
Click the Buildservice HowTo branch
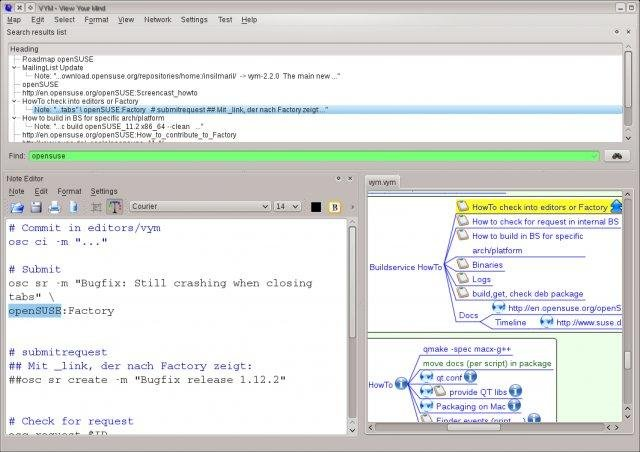[x=406, y=268]
